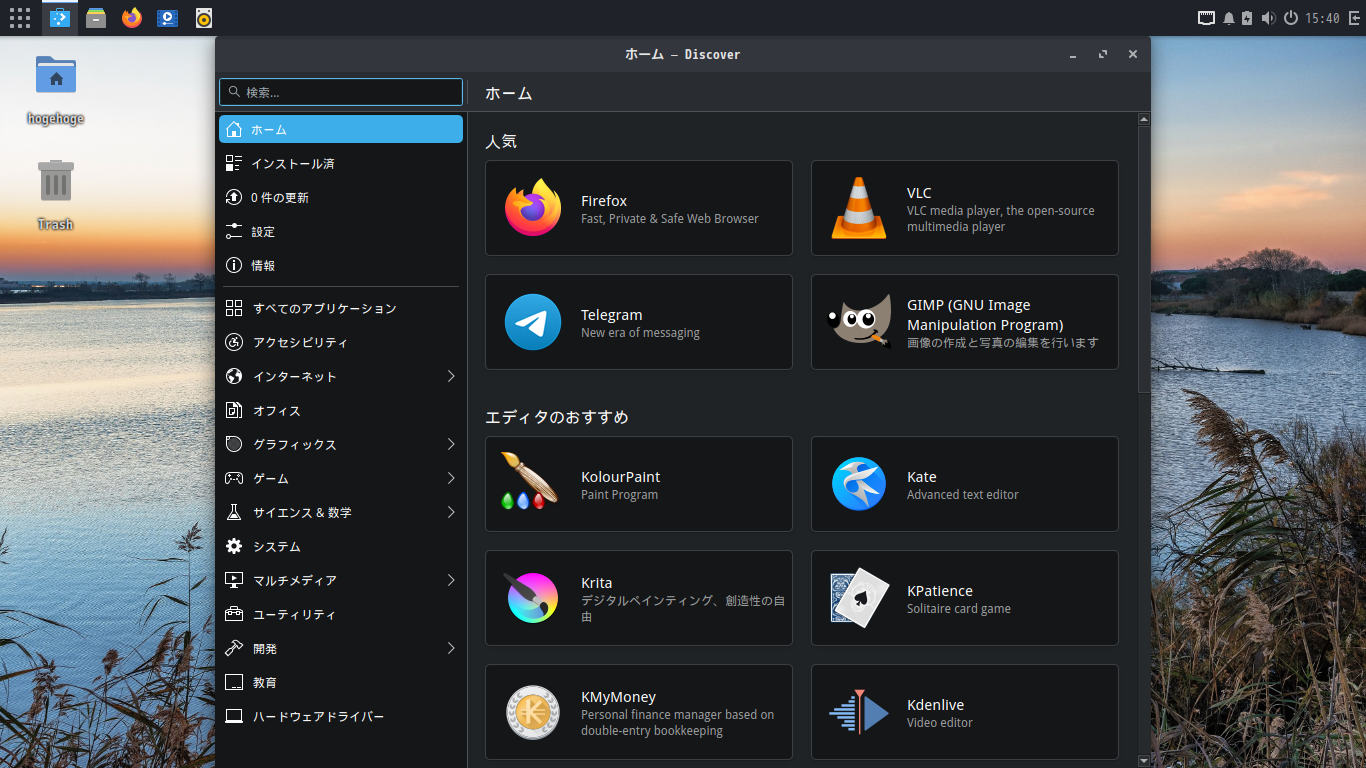Click the vertical scrollbar thumb in Discover
1366x768 pixels.
[x=1144, y=260]
